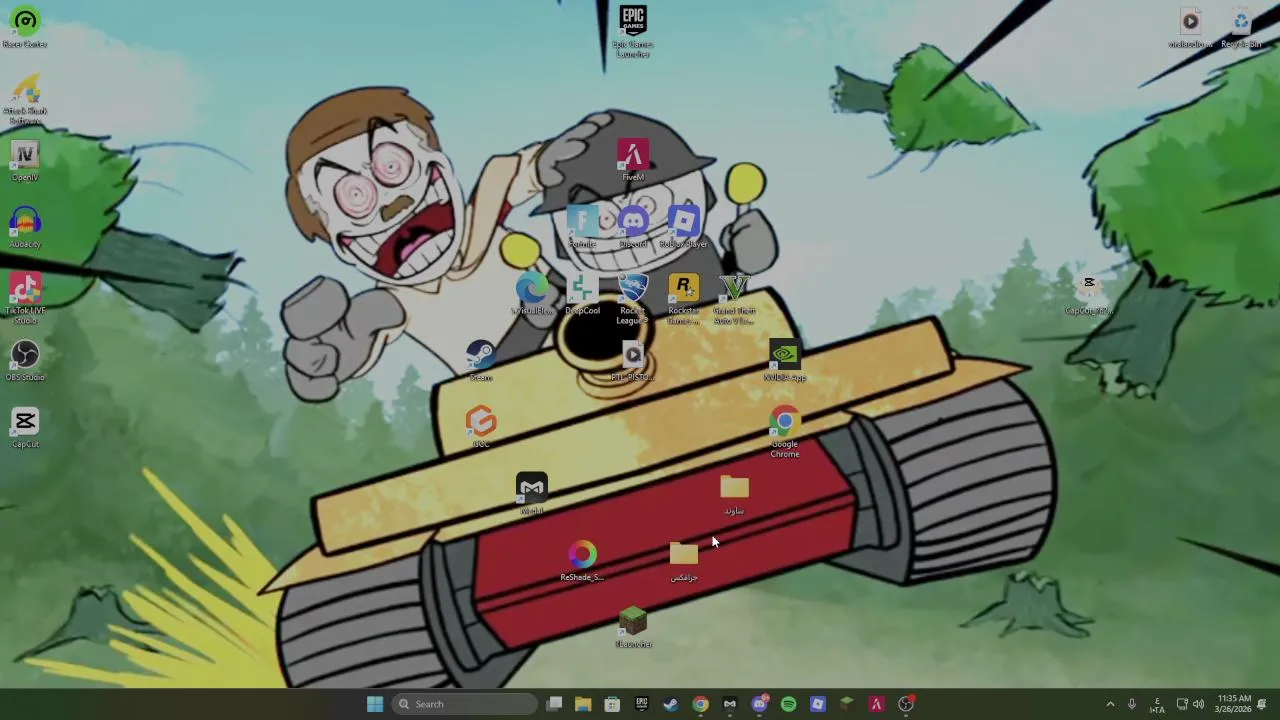The width and height of the screenshot is (1280, 720).
Task: Open File Explorer from the taskbar
Action: (583, 704)
